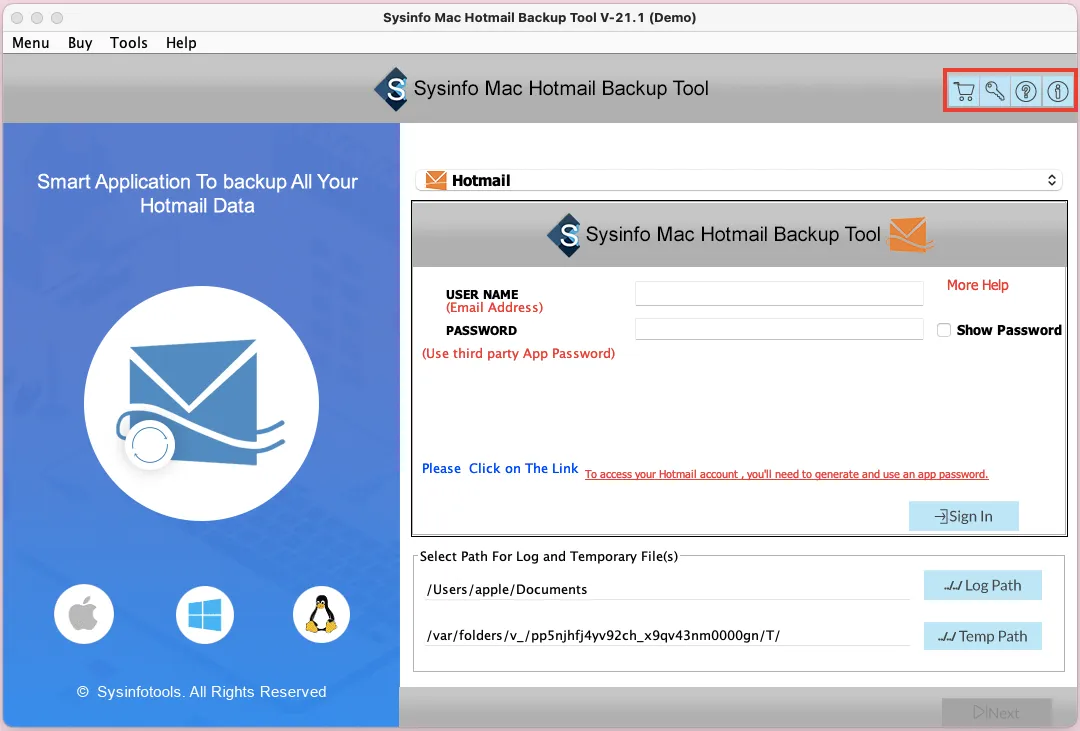Click the Apple macOS platform icon
The image size is (1080, 731).
click(x=84, y=614)
